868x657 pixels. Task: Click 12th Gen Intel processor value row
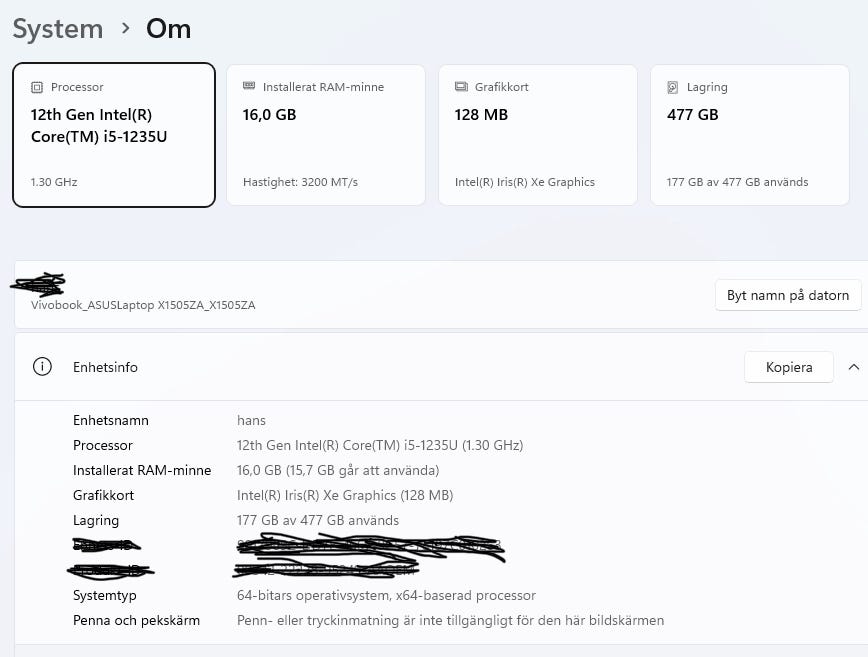pyautogui.click(x=380, y=445)
